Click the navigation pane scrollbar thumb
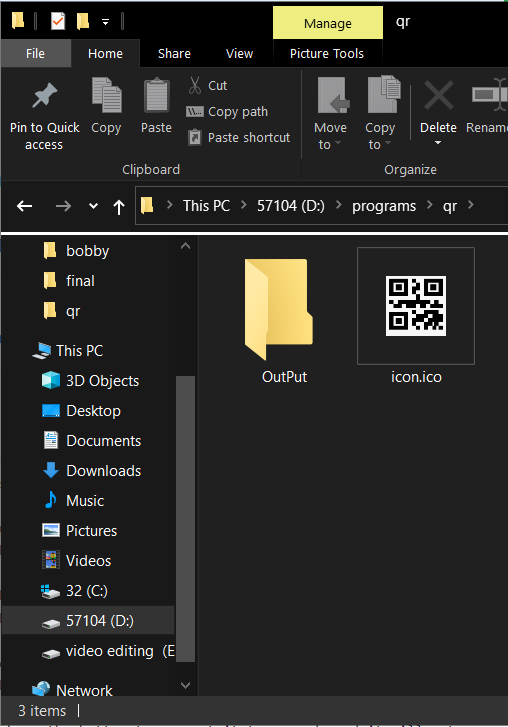The height and width of the screenshot is (727, 508). click(185, 519)
